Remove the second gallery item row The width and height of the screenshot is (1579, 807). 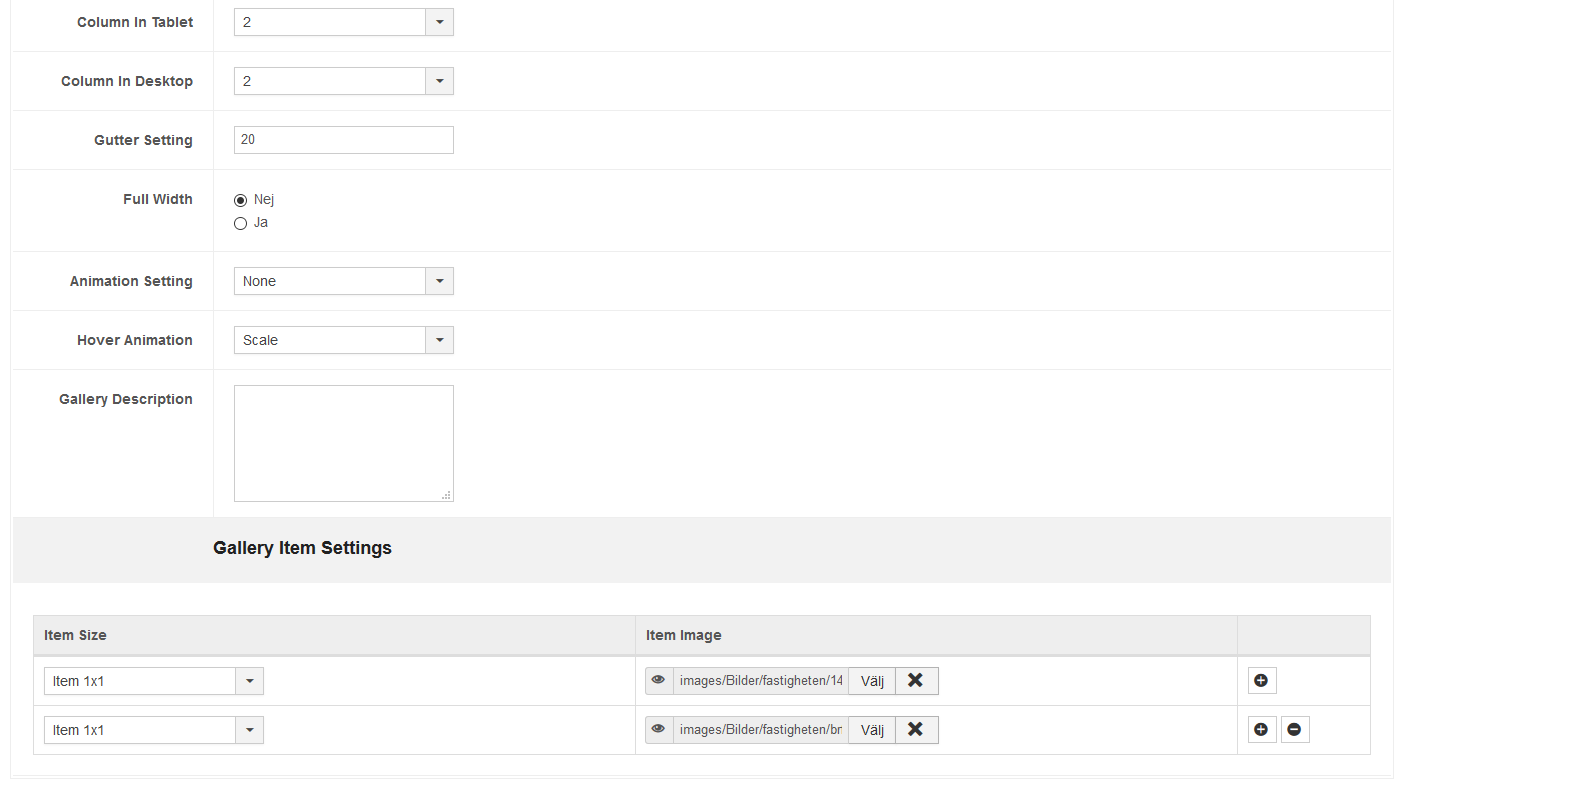pyautogui.click(x=1295, y=730)
